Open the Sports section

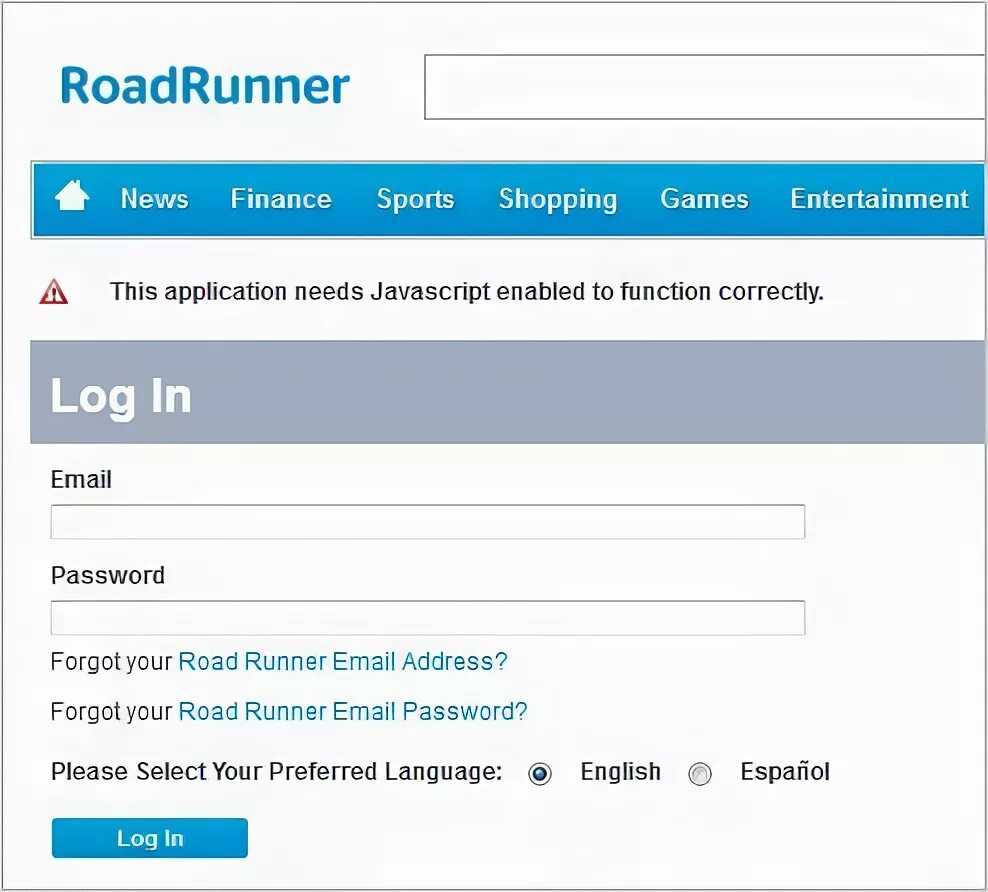(415, 200)
